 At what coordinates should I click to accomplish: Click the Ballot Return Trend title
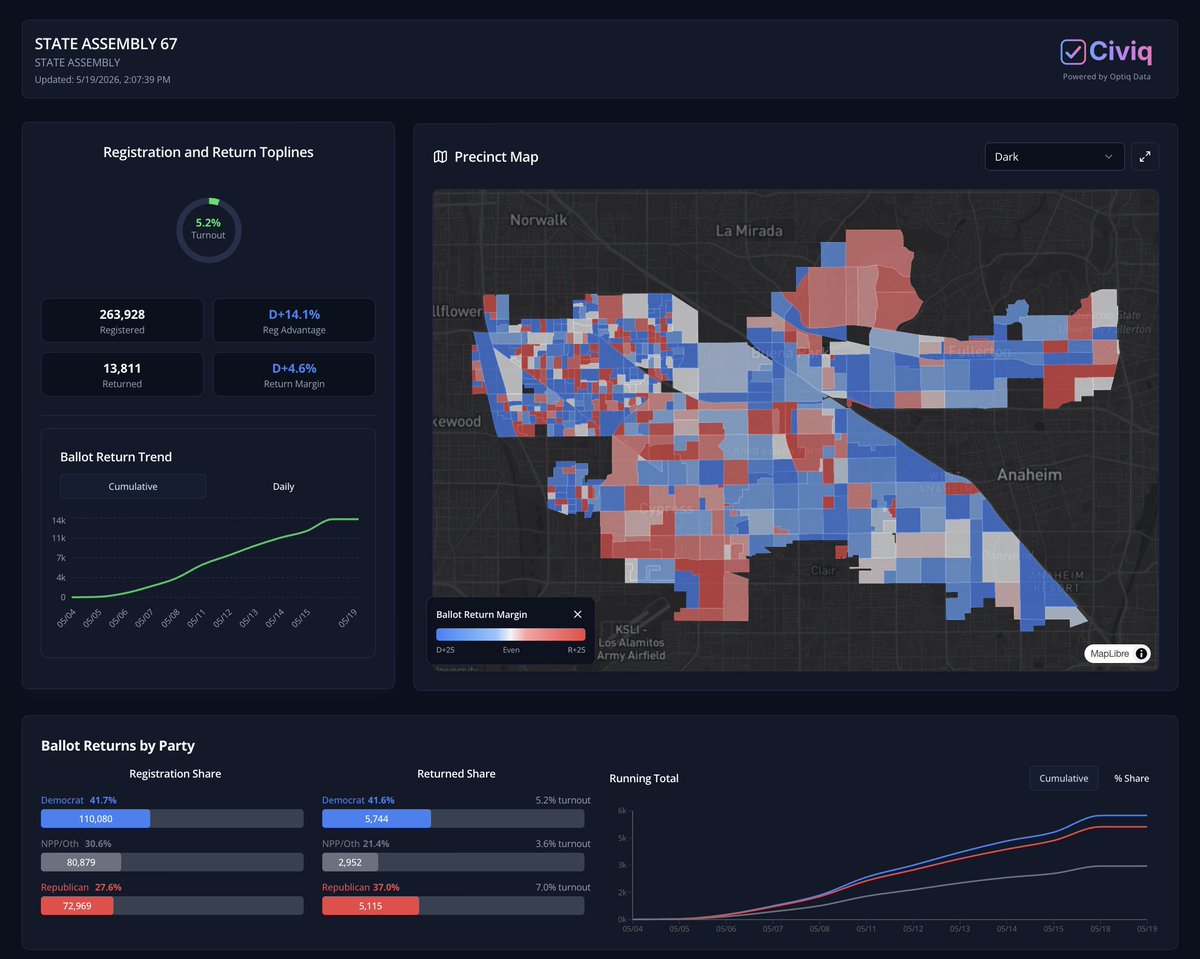116,457
